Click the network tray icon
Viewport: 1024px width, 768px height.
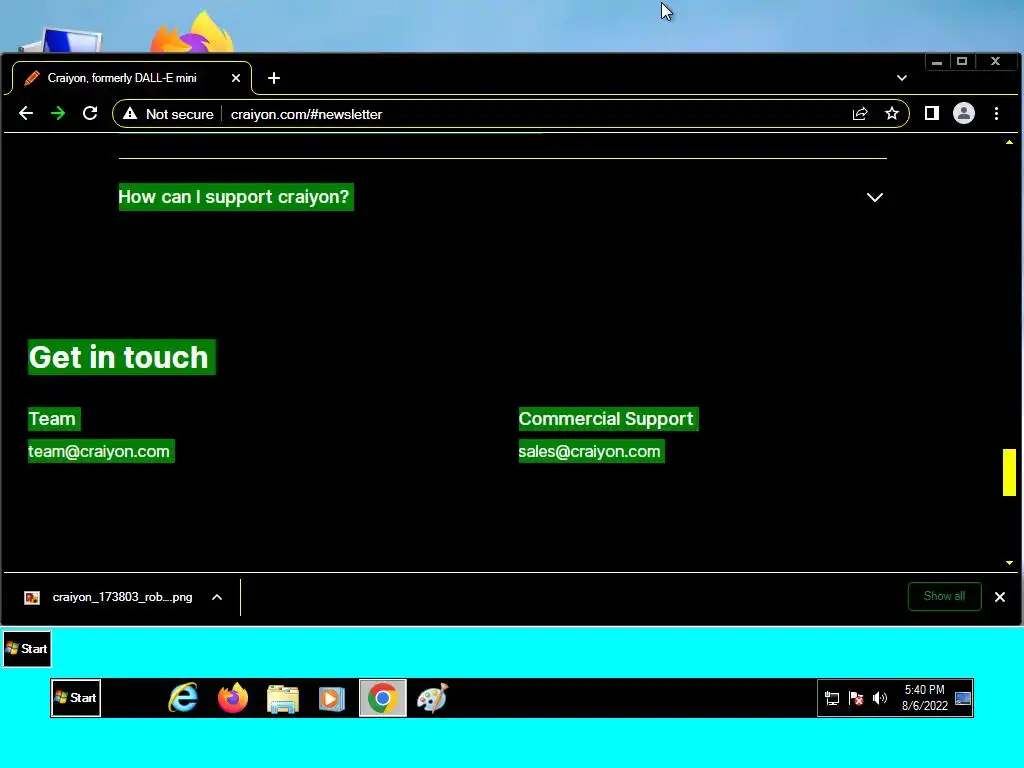[831, 699]
